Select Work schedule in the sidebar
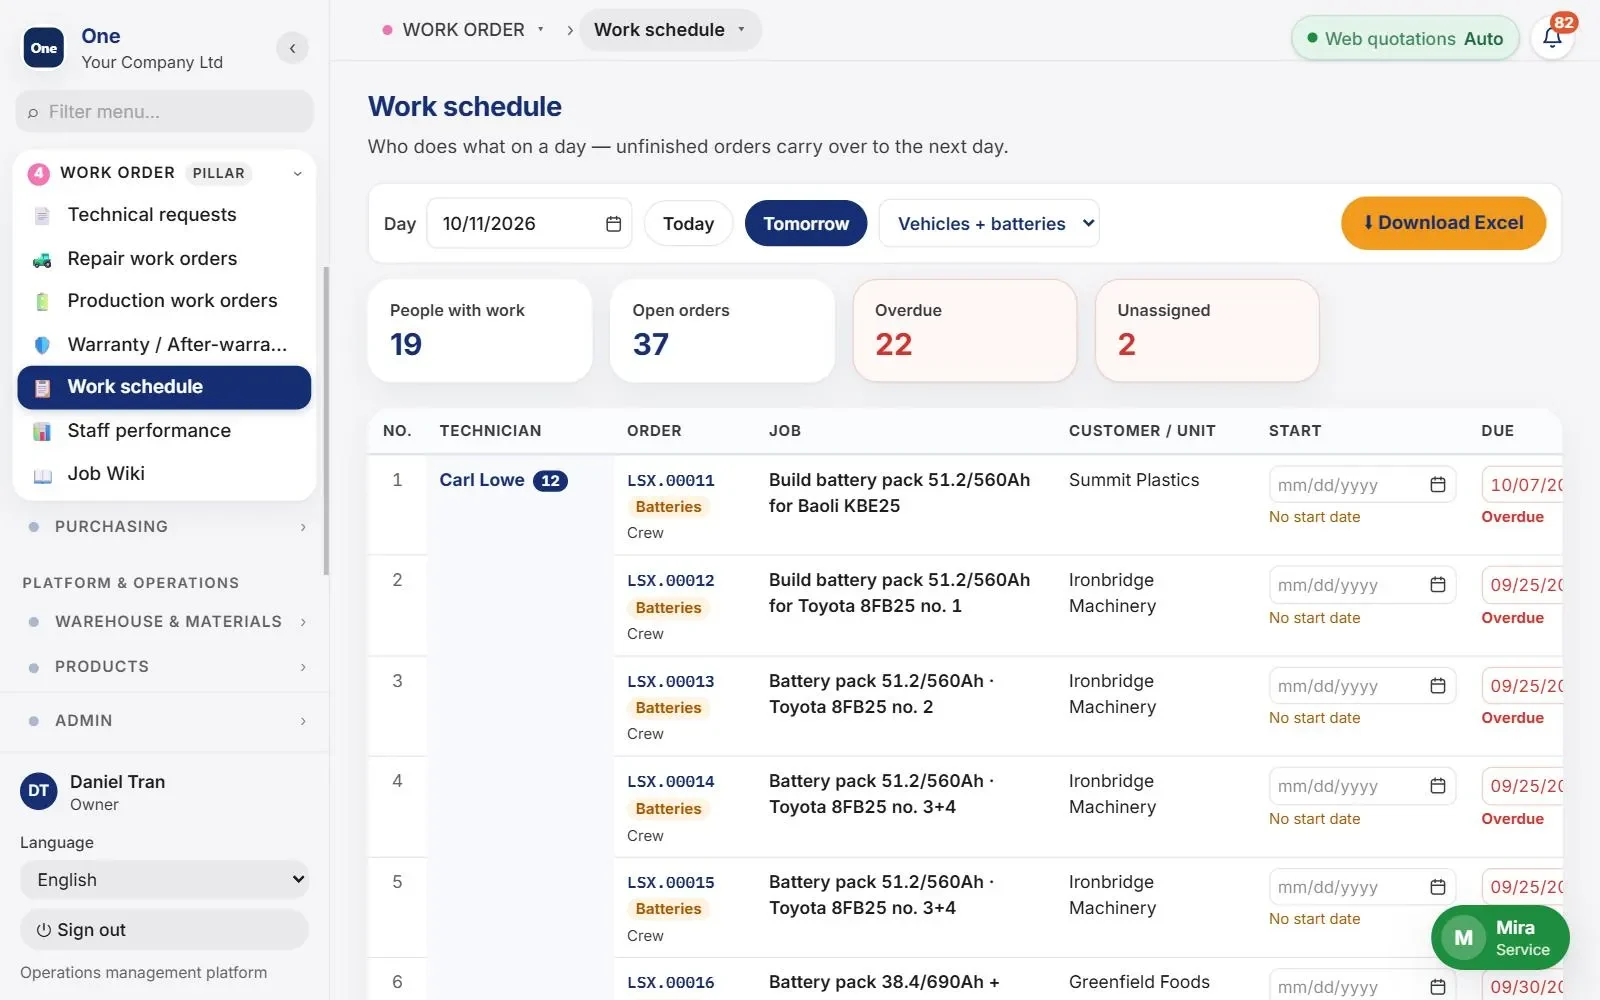 click(x=164, y=387)
